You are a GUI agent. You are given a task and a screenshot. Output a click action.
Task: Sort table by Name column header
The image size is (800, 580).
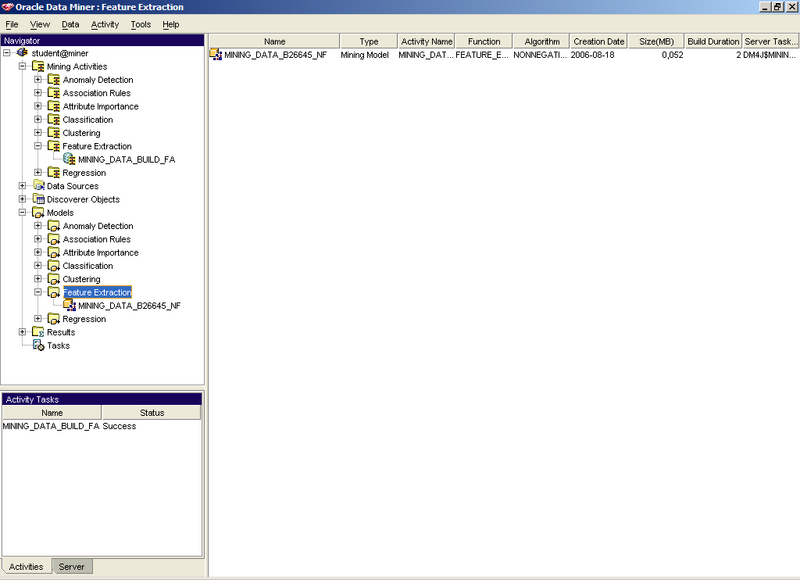click(x=274, y=41)
